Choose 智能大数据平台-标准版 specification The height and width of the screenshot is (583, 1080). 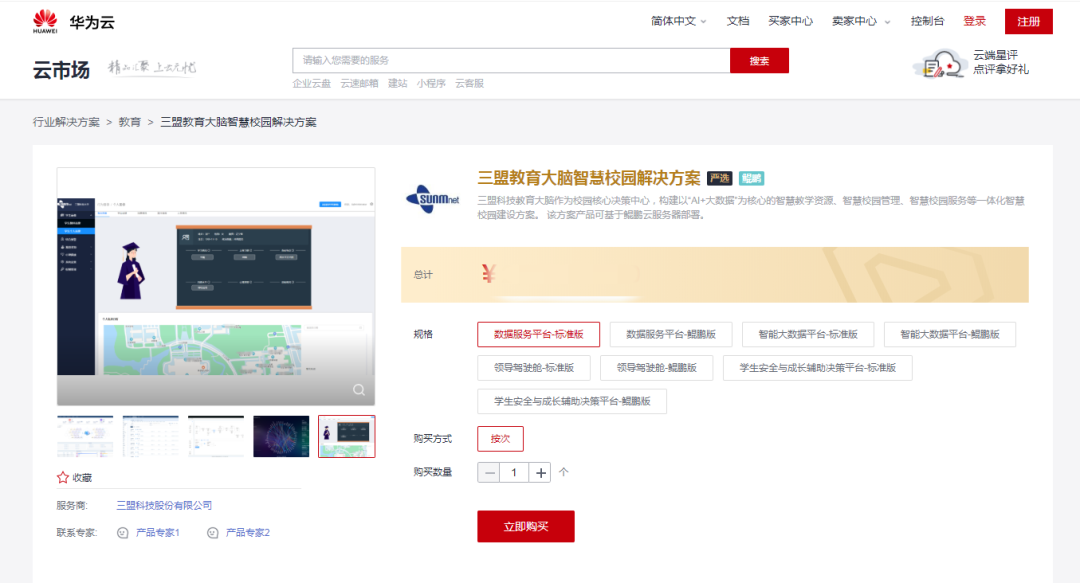click(x=815, y=334)
